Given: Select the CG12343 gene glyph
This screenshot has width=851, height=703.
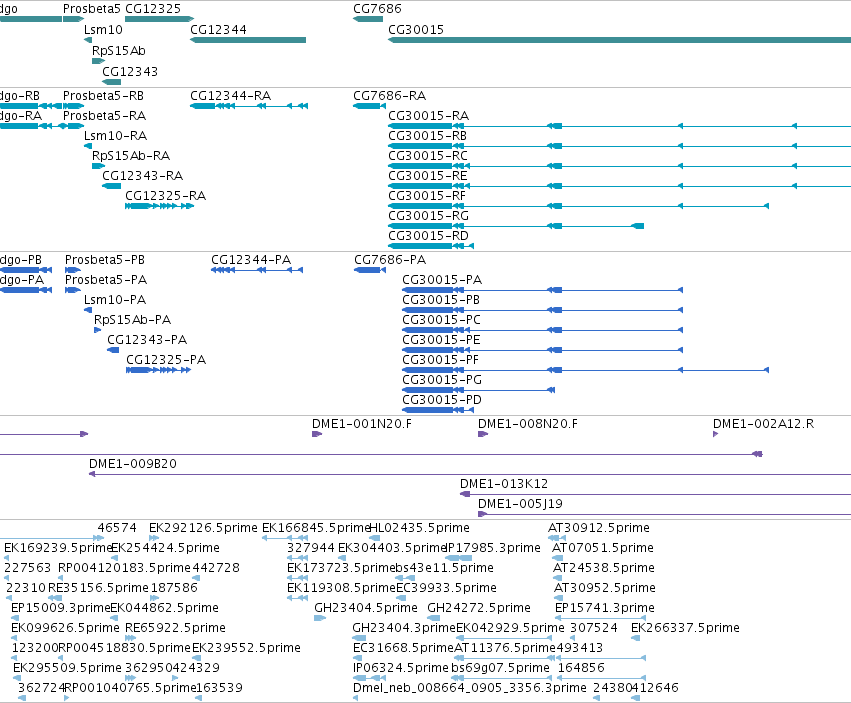Looking at the screenshot, I should (111, 82).
